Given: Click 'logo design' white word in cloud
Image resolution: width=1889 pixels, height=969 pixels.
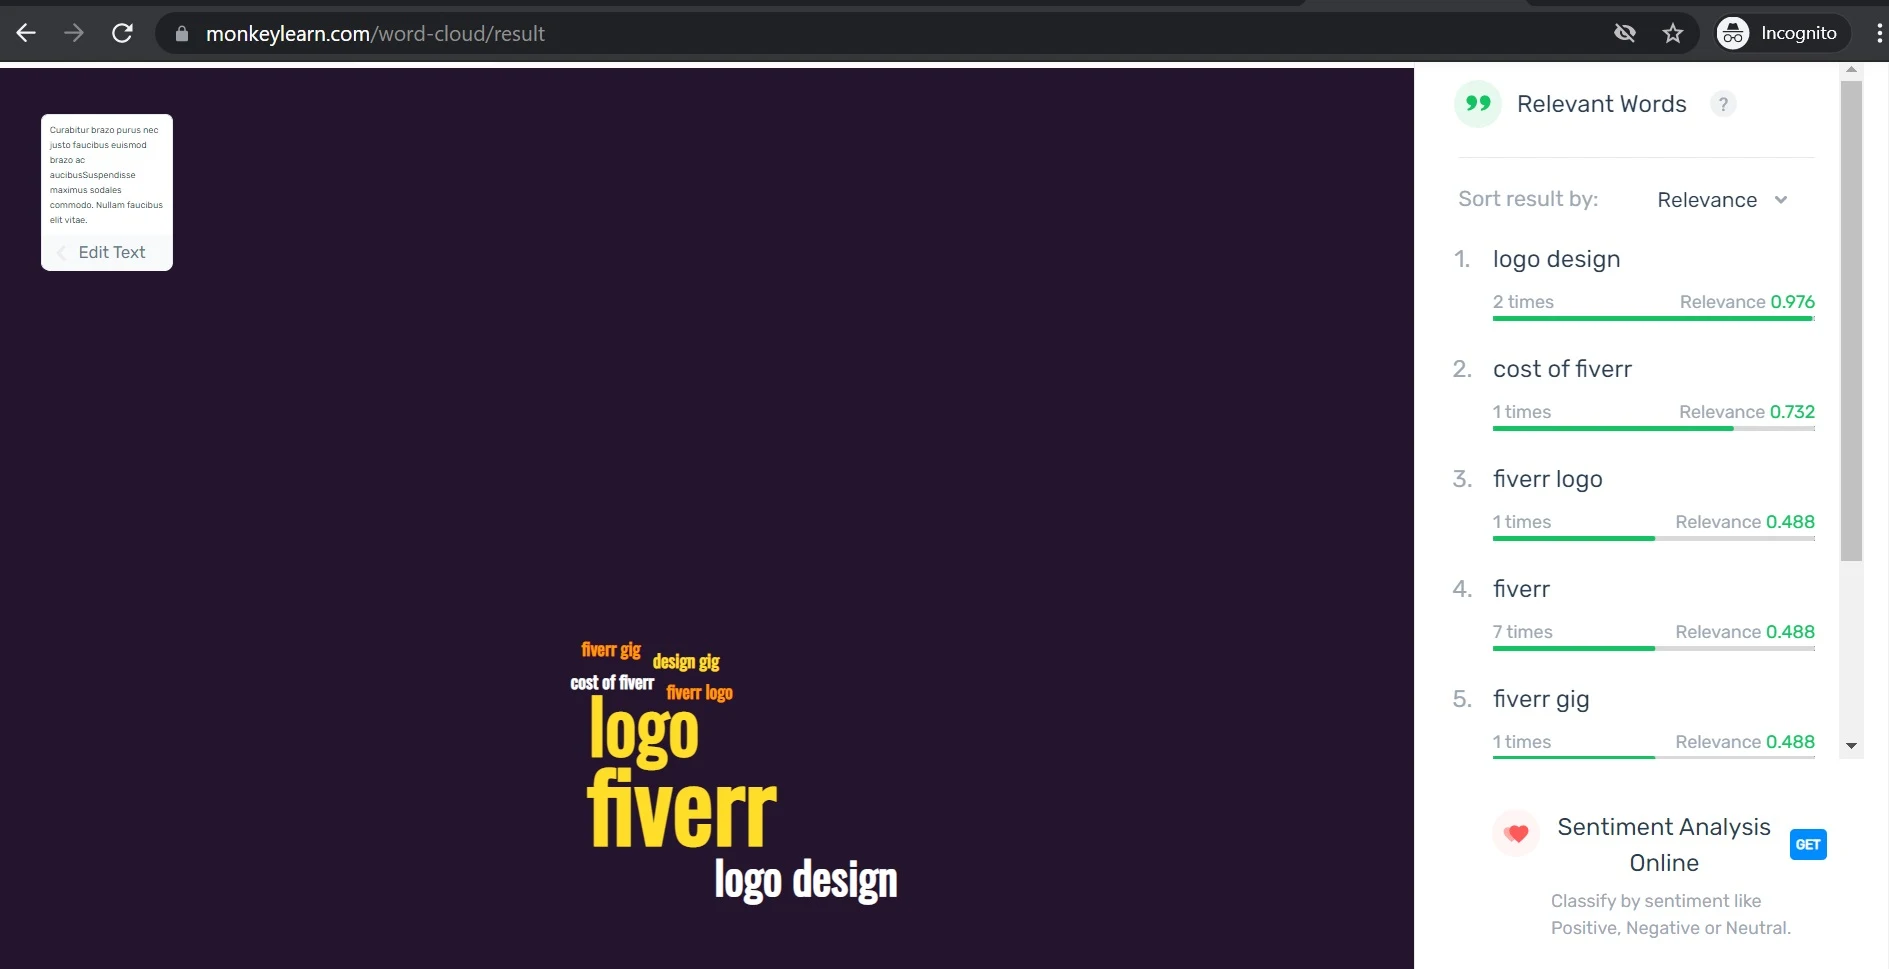Looking at the screenshot, I should 806,880.
